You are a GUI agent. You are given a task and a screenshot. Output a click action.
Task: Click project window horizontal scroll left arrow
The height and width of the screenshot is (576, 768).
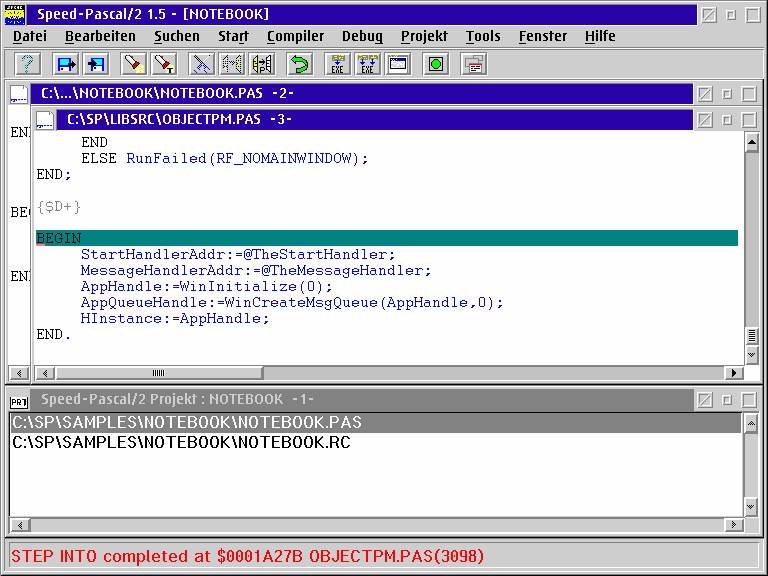click(20, 525)
